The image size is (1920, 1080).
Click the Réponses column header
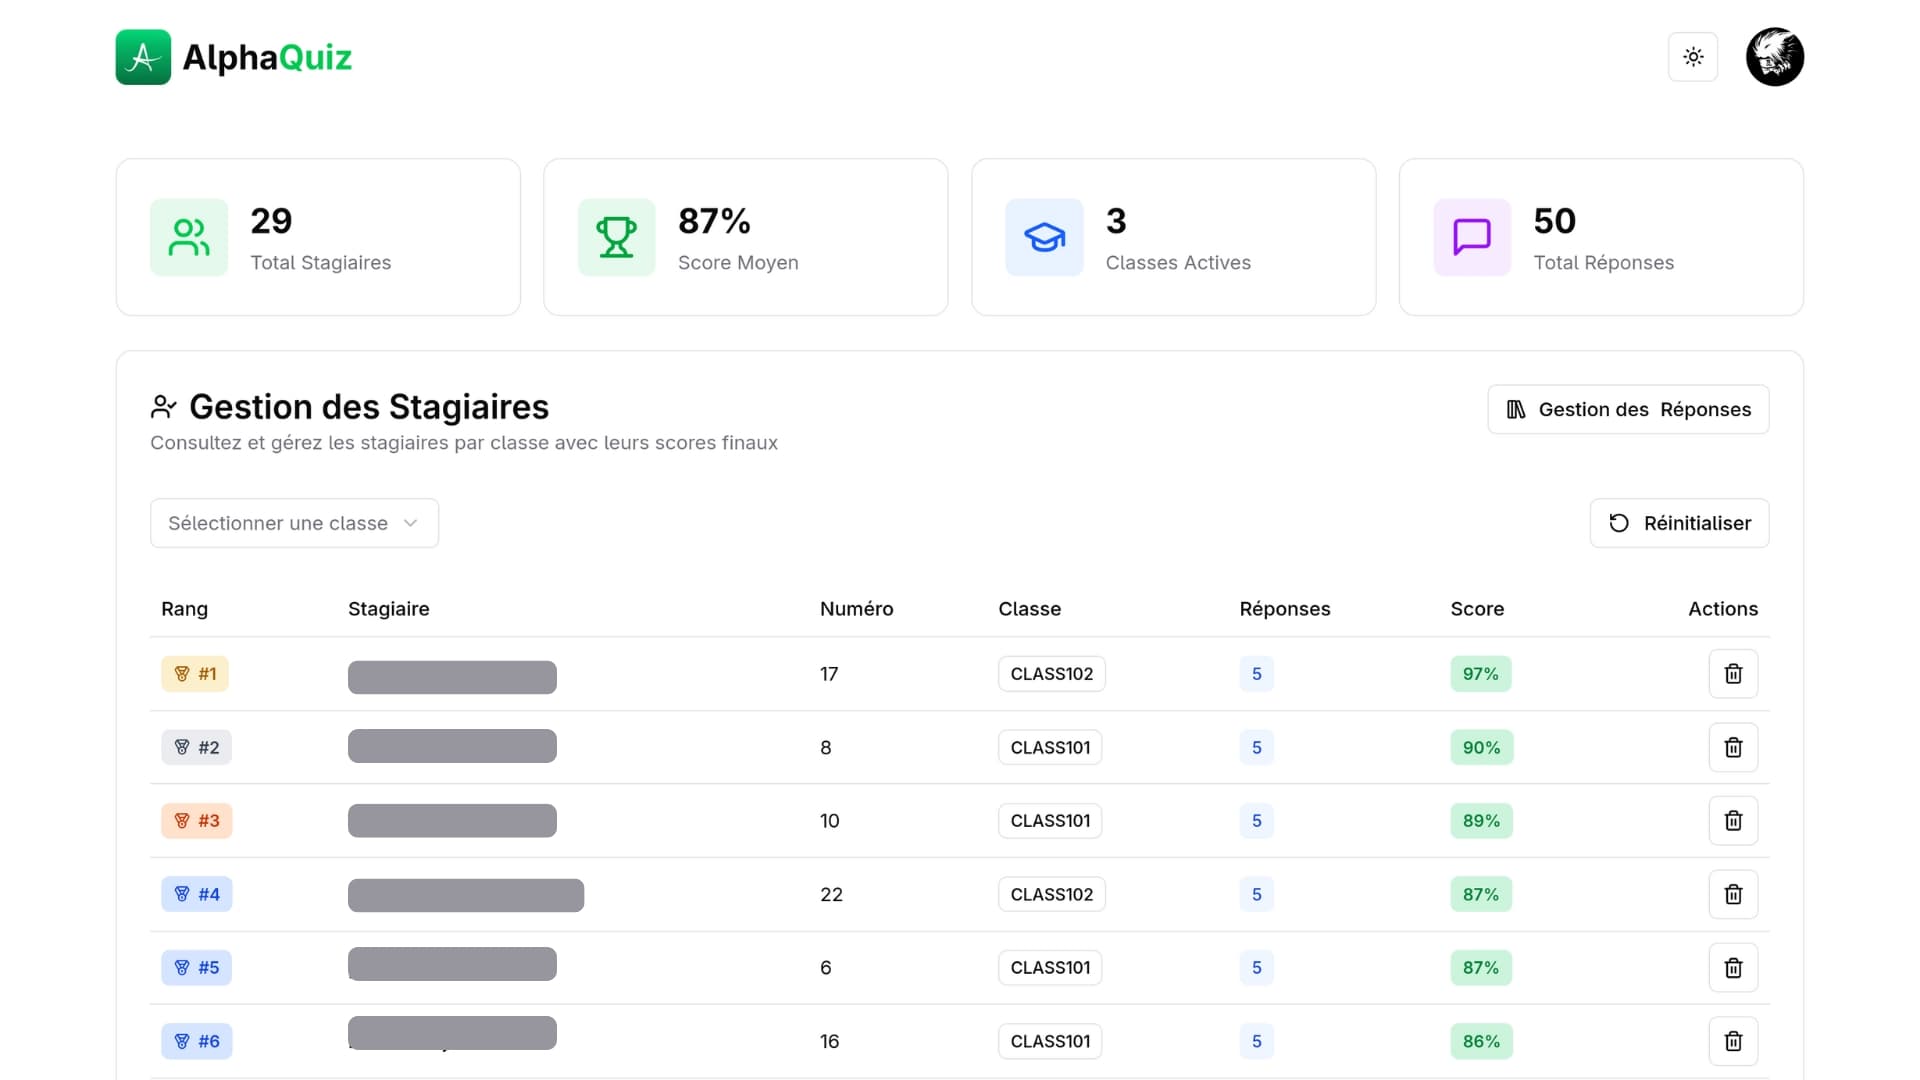click(1285, 609)
